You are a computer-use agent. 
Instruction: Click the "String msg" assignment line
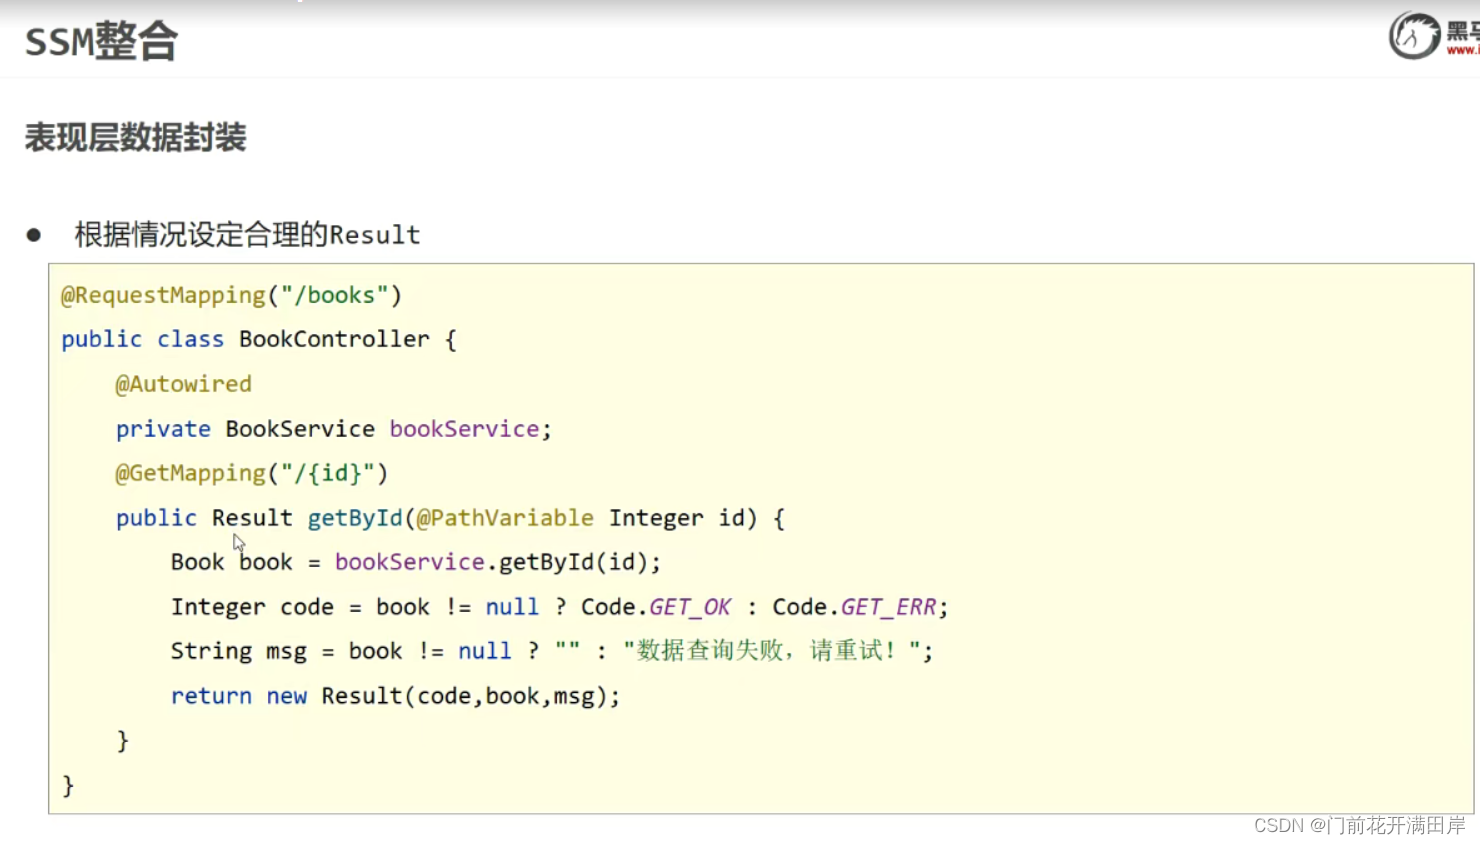pos(552,651)
